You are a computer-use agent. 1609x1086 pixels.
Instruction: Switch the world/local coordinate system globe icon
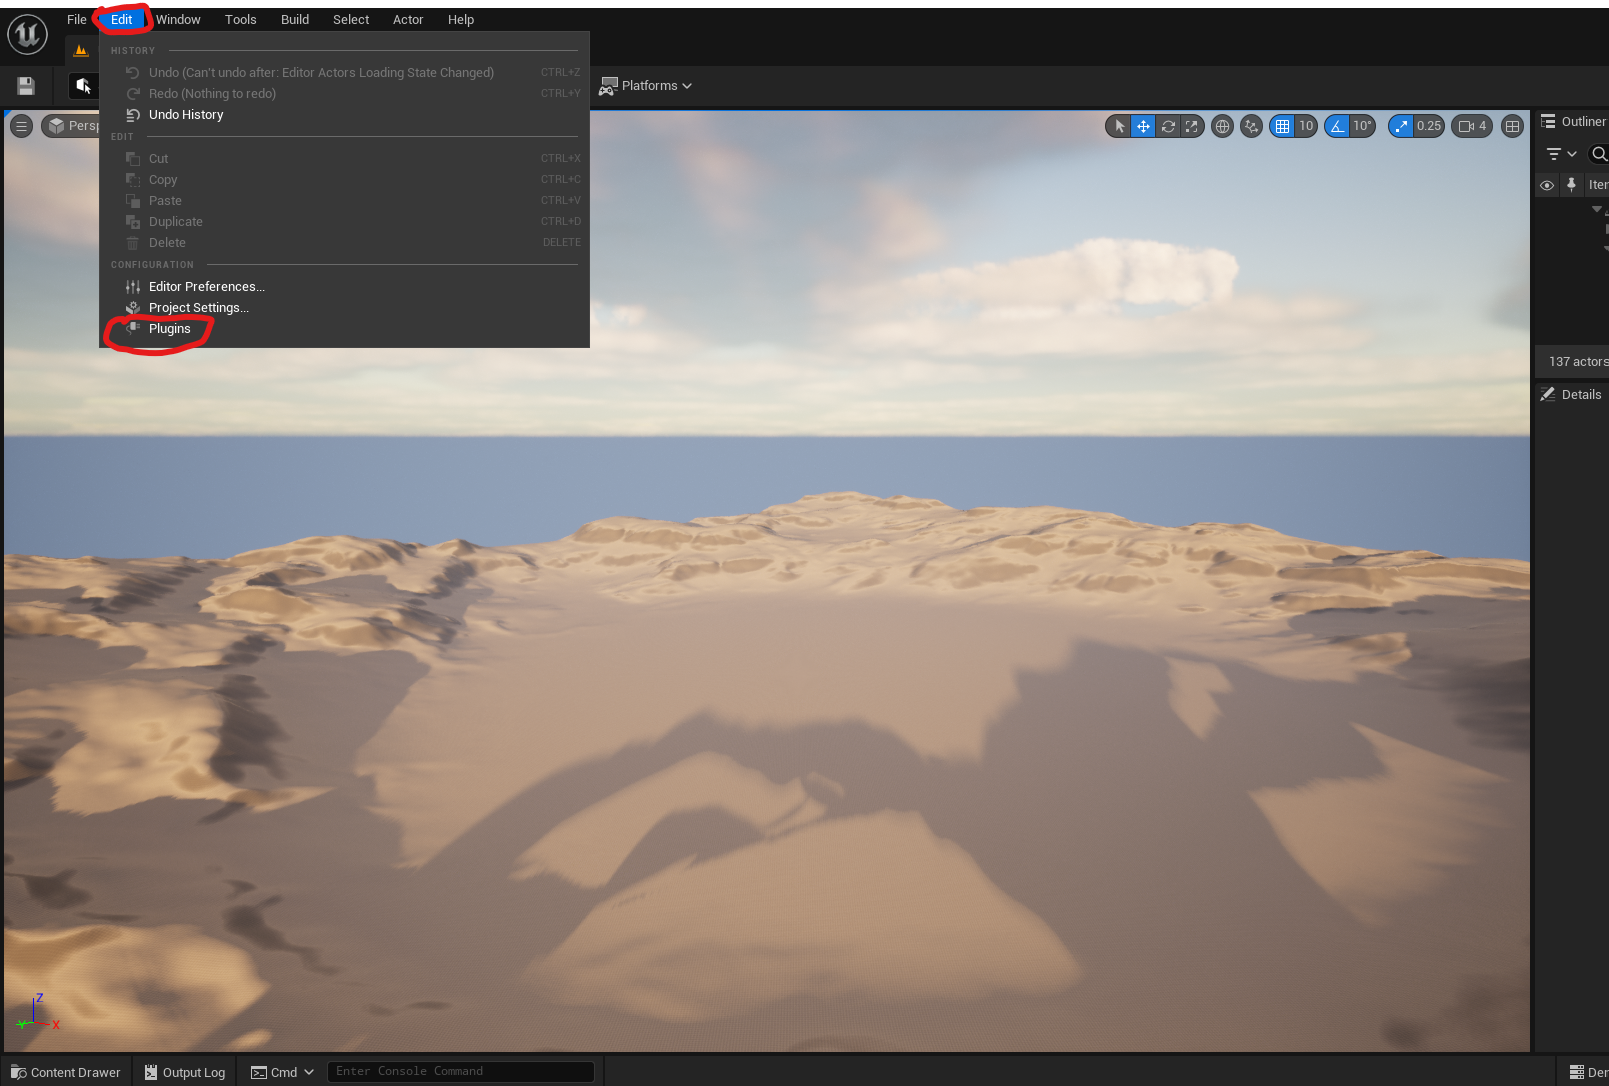(x=1222, y=126)
